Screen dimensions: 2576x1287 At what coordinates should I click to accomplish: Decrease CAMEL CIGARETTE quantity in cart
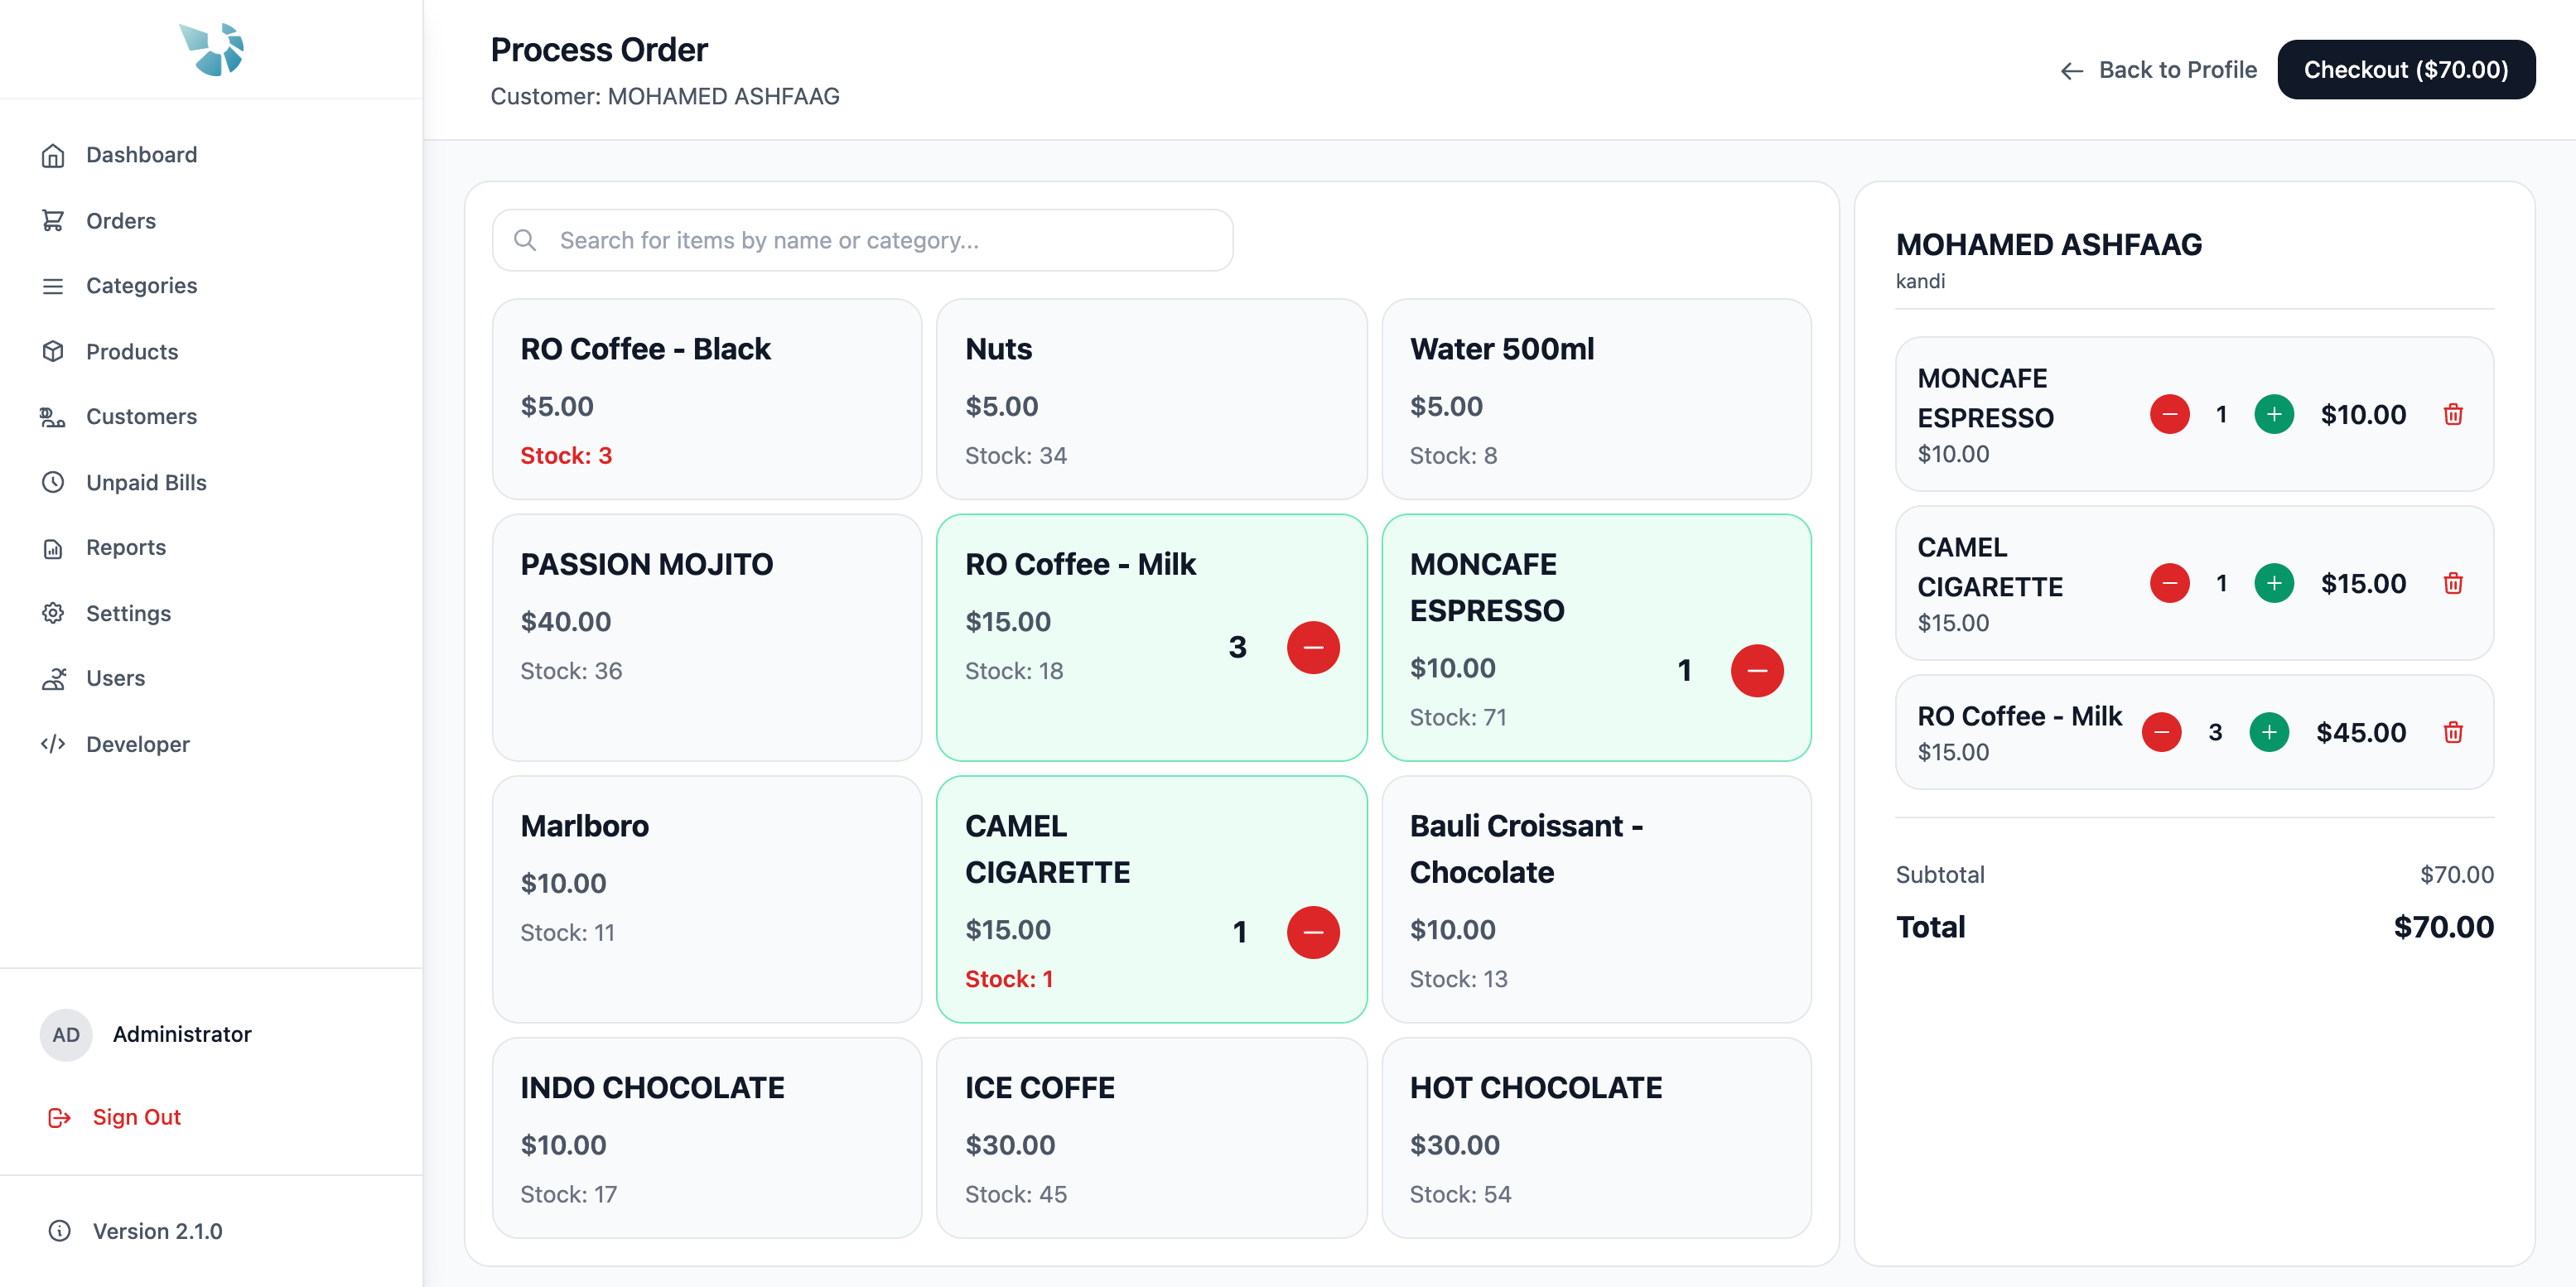(2169, 583)
